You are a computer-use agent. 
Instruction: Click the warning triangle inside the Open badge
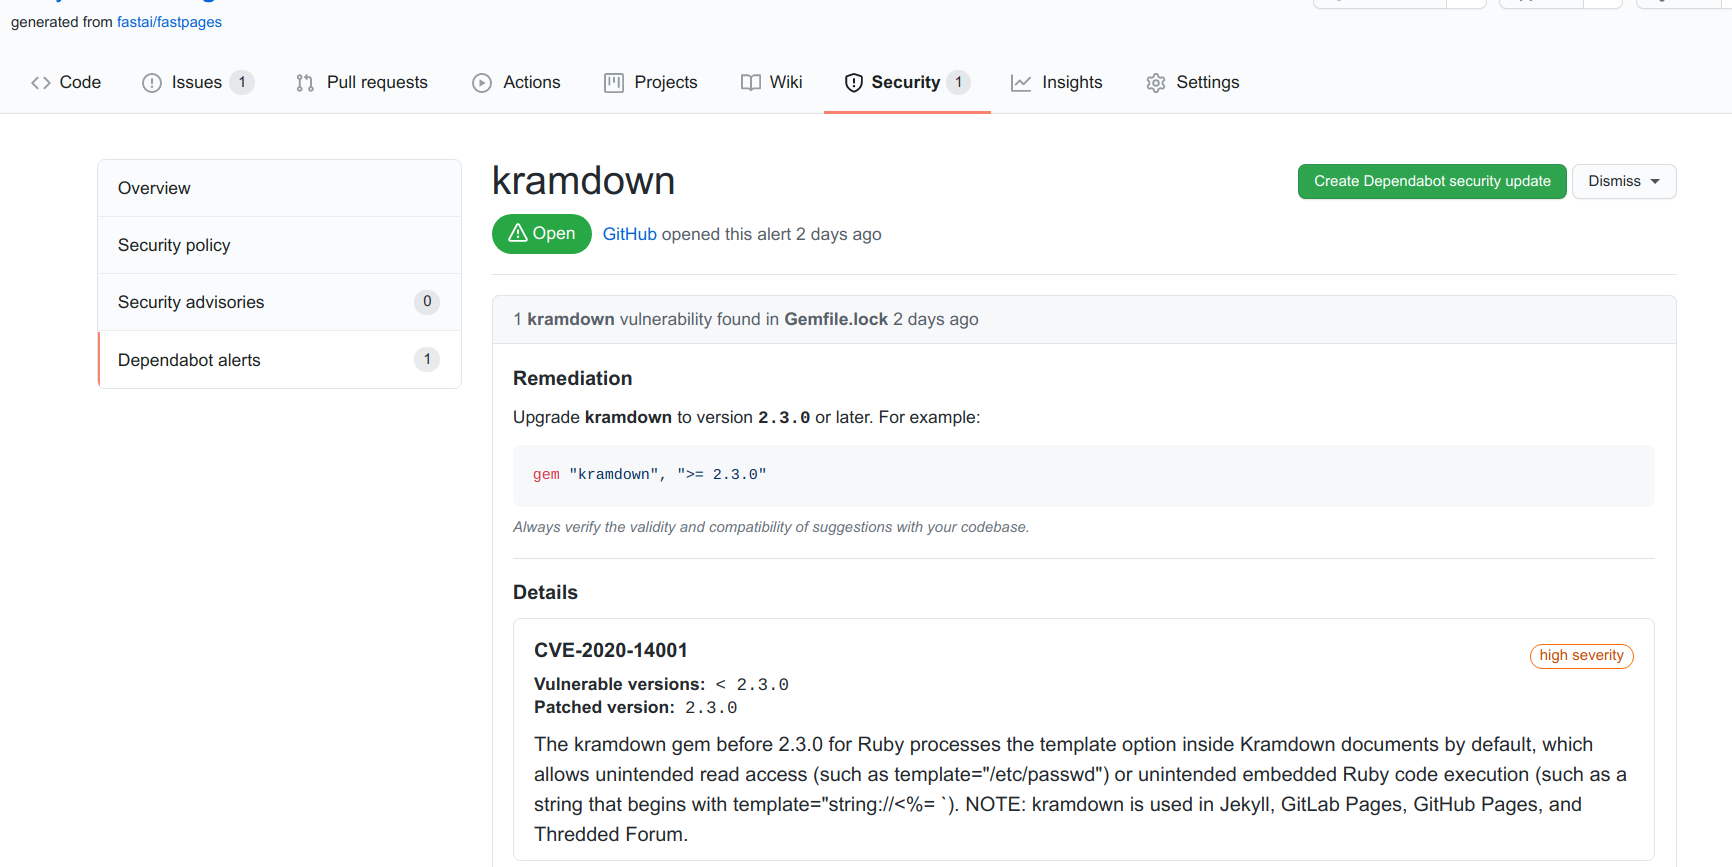click(x=517, y=233)
